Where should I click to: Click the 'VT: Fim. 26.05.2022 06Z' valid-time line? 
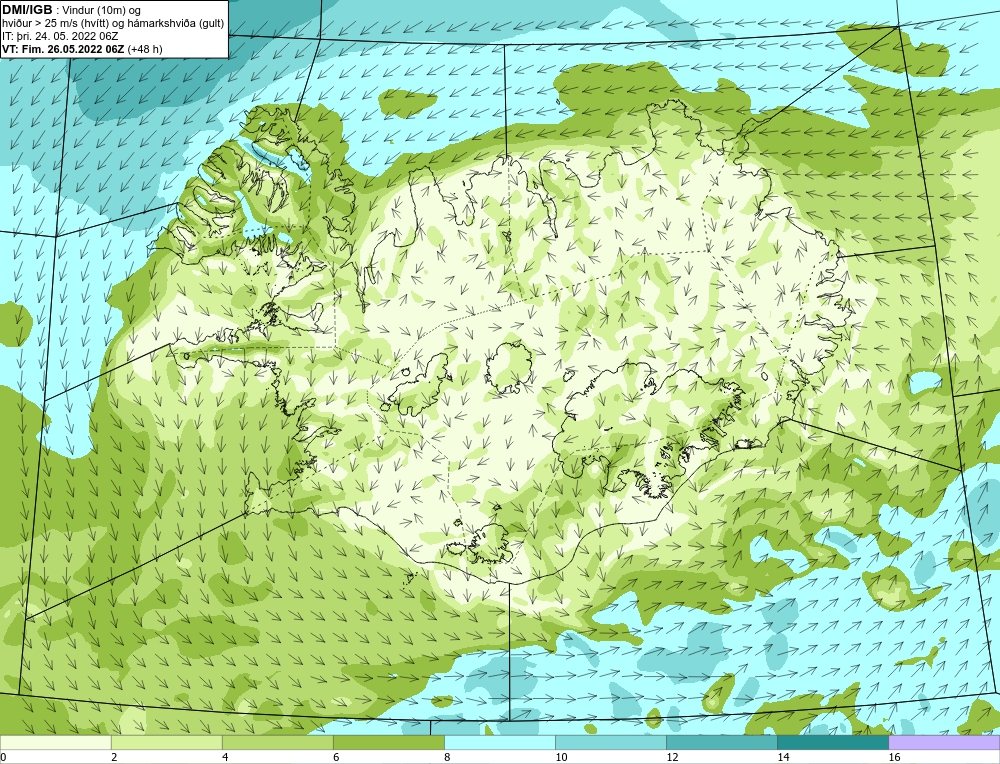pyautogui.click(x=63, y=48)
